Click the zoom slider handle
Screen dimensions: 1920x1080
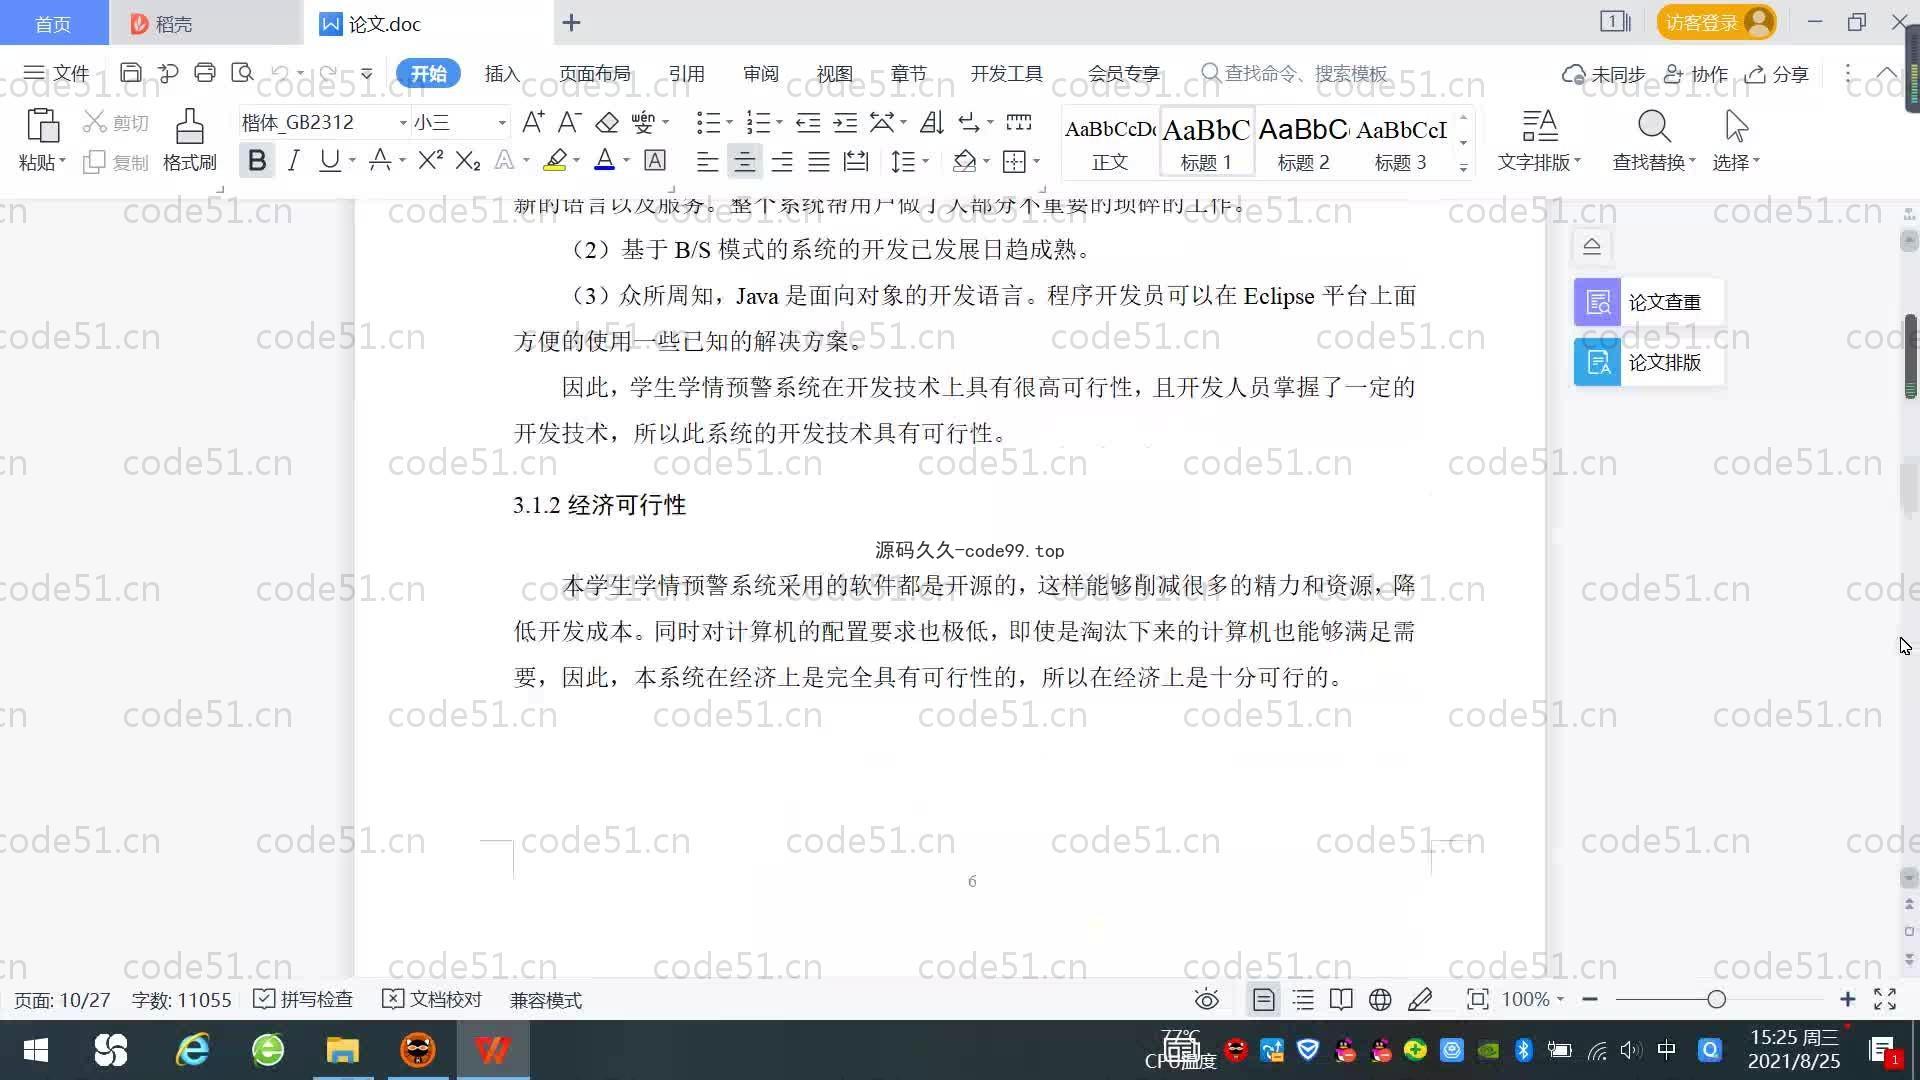[x=1716, y=1000]
